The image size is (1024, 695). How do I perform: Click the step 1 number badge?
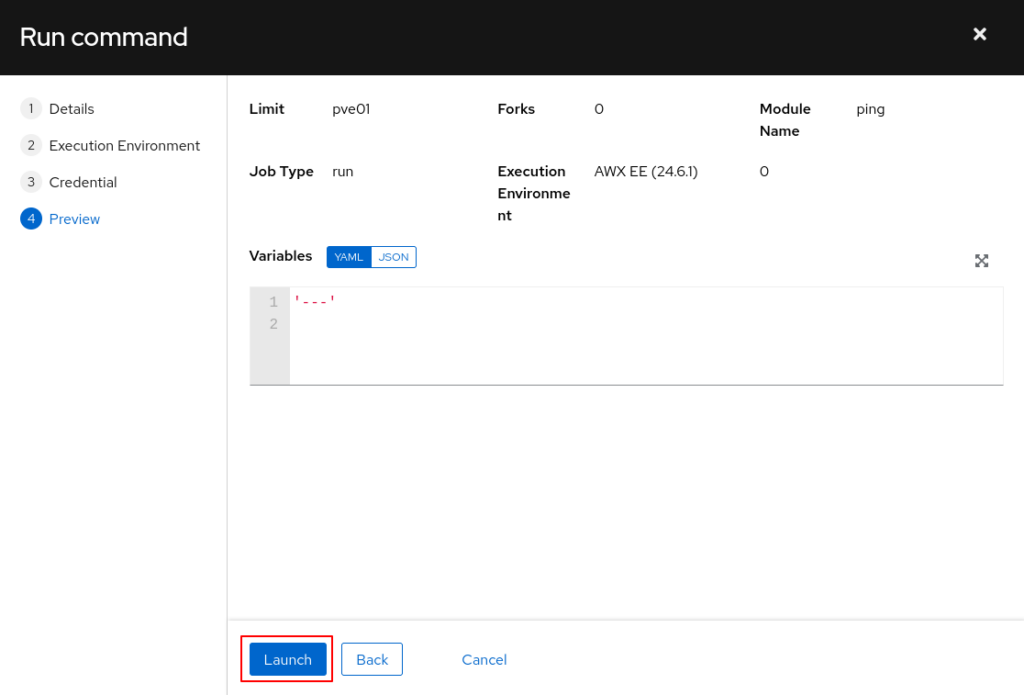[x=31, y=109]
